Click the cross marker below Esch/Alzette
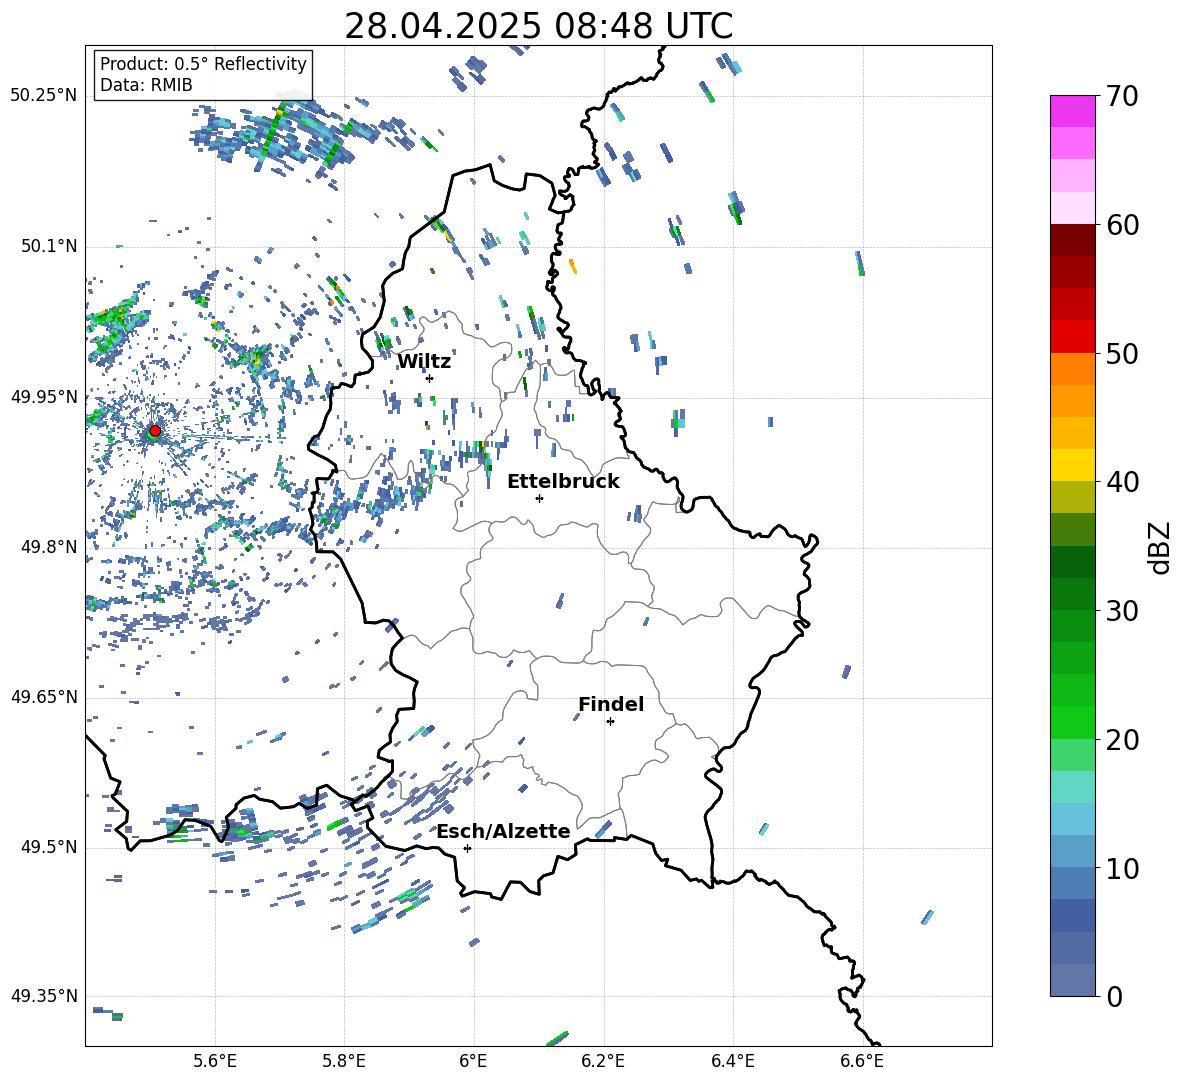Screen dimensions: 1184x1081 [x=467, y=848]
